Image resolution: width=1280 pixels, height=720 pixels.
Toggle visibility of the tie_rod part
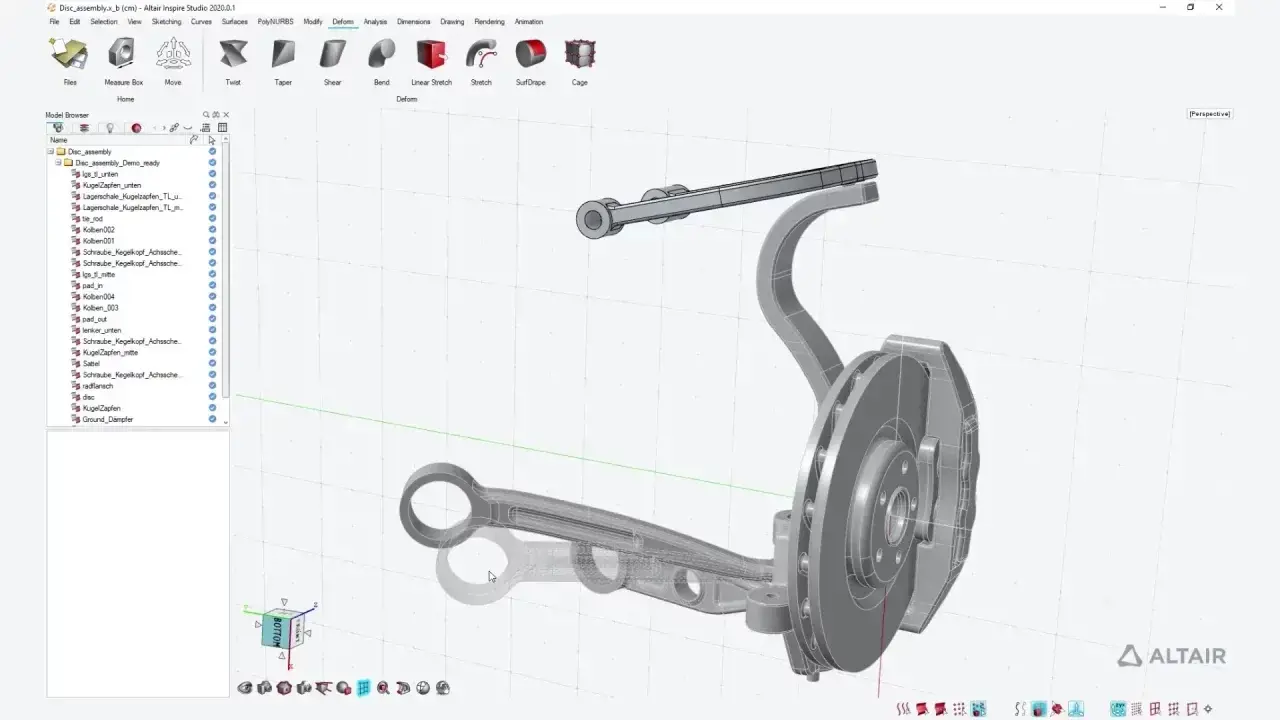(211, 218)
